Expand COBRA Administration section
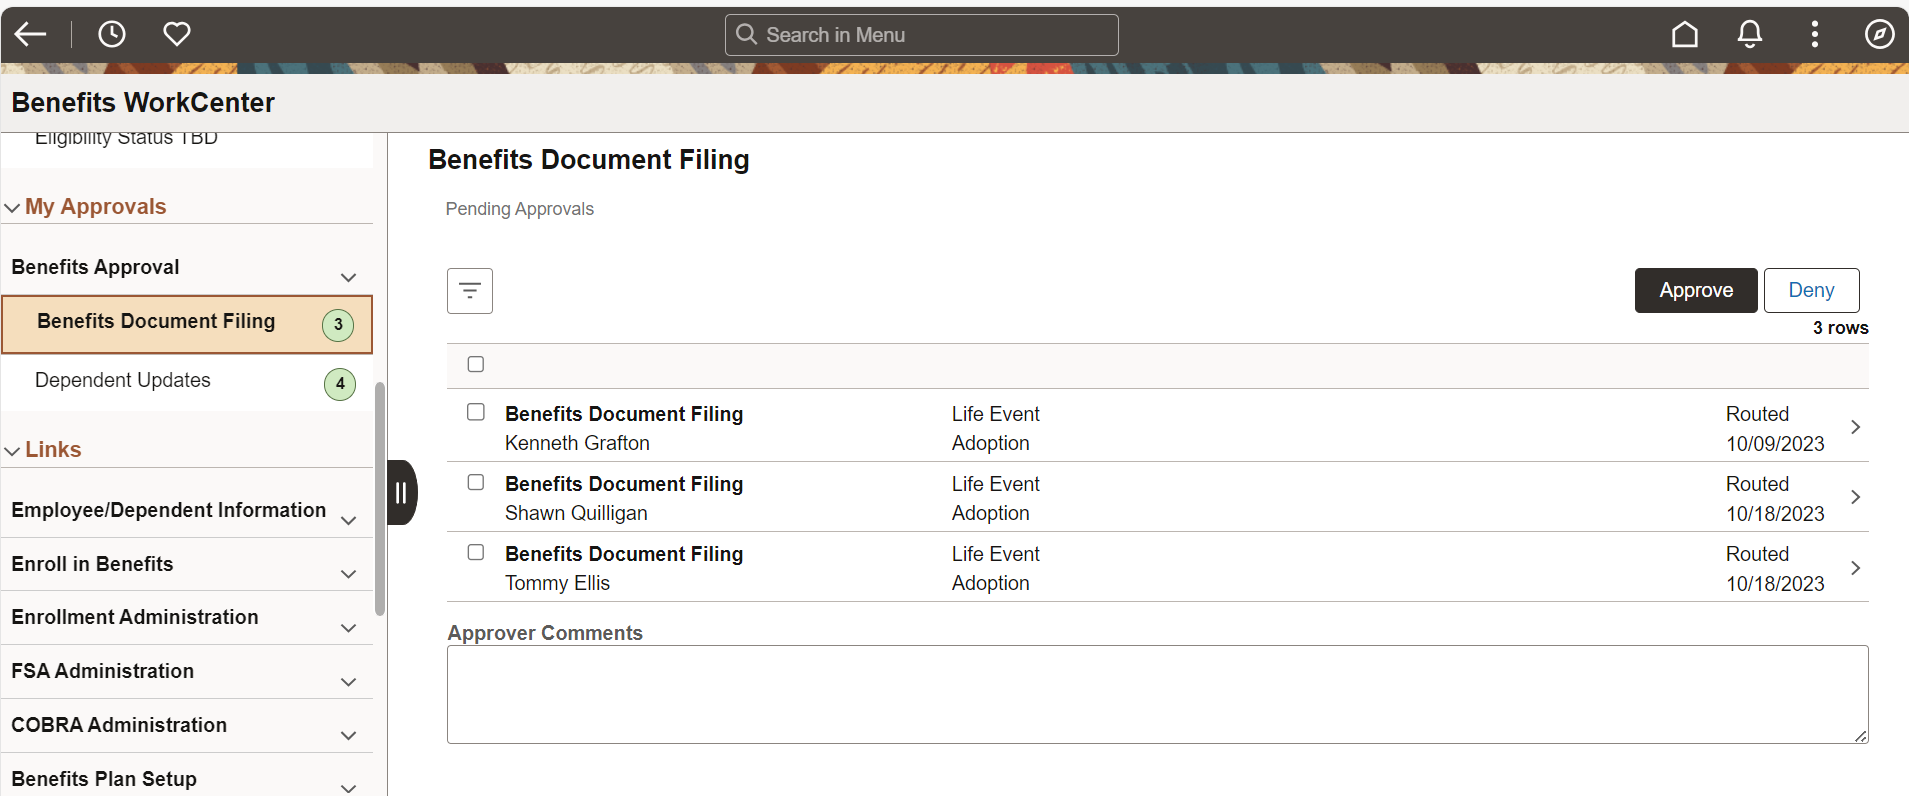Screen dimensions: 1909x796 coord(348,735)
